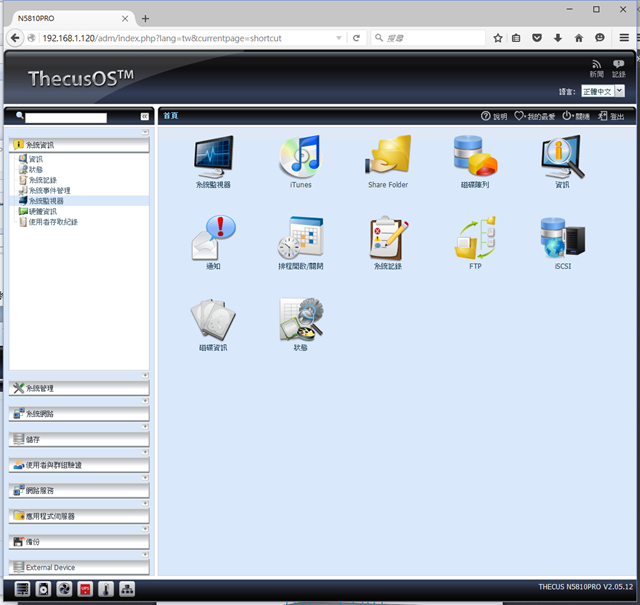The image size is (640, 605).
Task: Select the N5810PRO browser tab
Action: 69,18
